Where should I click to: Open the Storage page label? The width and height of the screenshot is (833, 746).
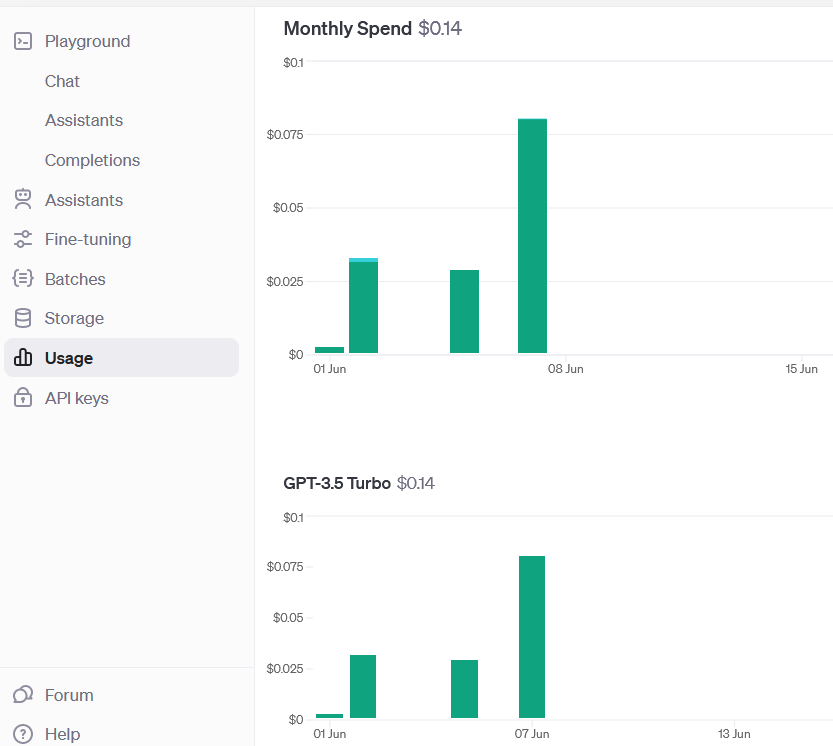coord(74,318)
